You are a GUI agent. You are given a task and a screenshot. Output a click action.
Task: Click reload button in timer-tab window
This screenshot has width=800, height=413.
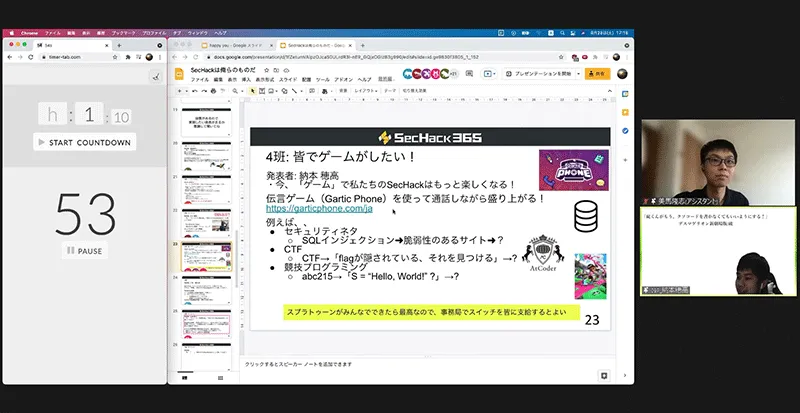(x=31, y=57)
